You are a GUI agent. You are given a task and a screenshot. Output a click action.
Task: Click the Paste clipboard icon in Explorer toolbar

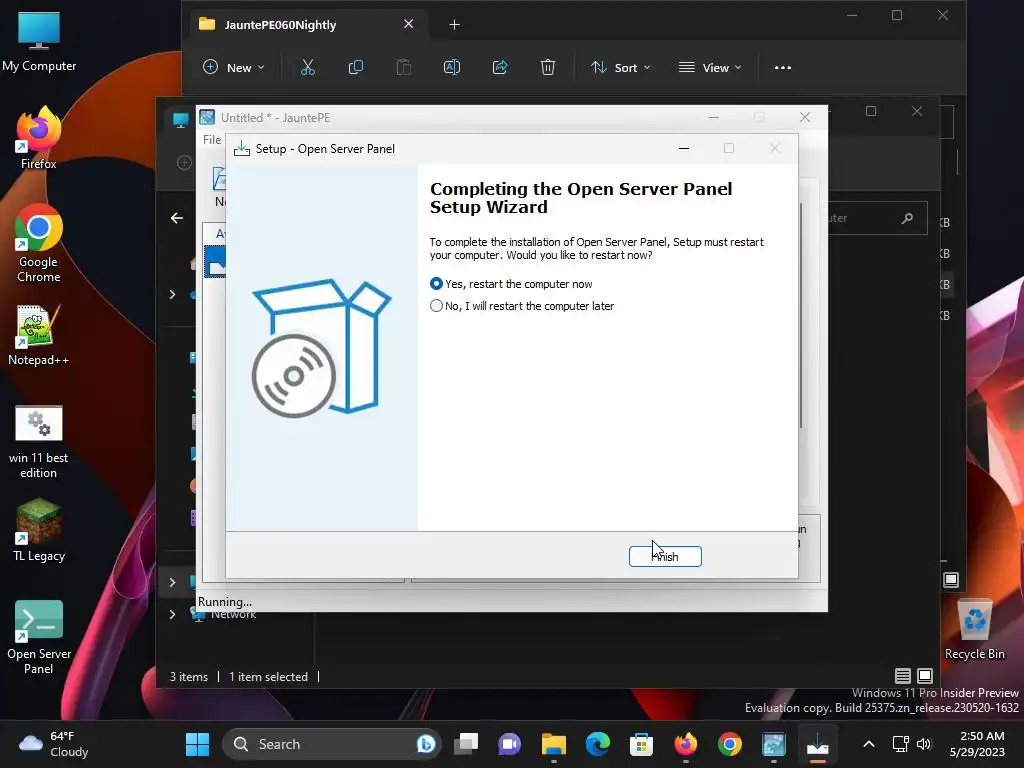(x=404, y=67)
